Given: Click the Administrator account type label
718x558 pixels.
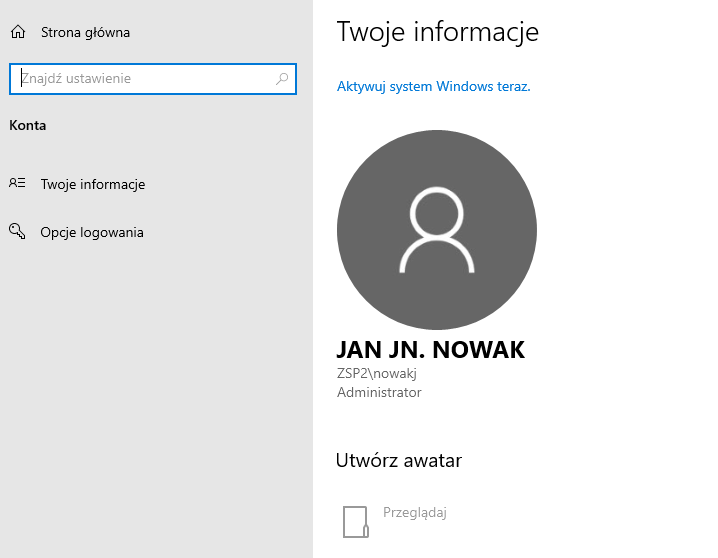Looking at the screenshot, I should pyautogui.click(x=379, y=392).
